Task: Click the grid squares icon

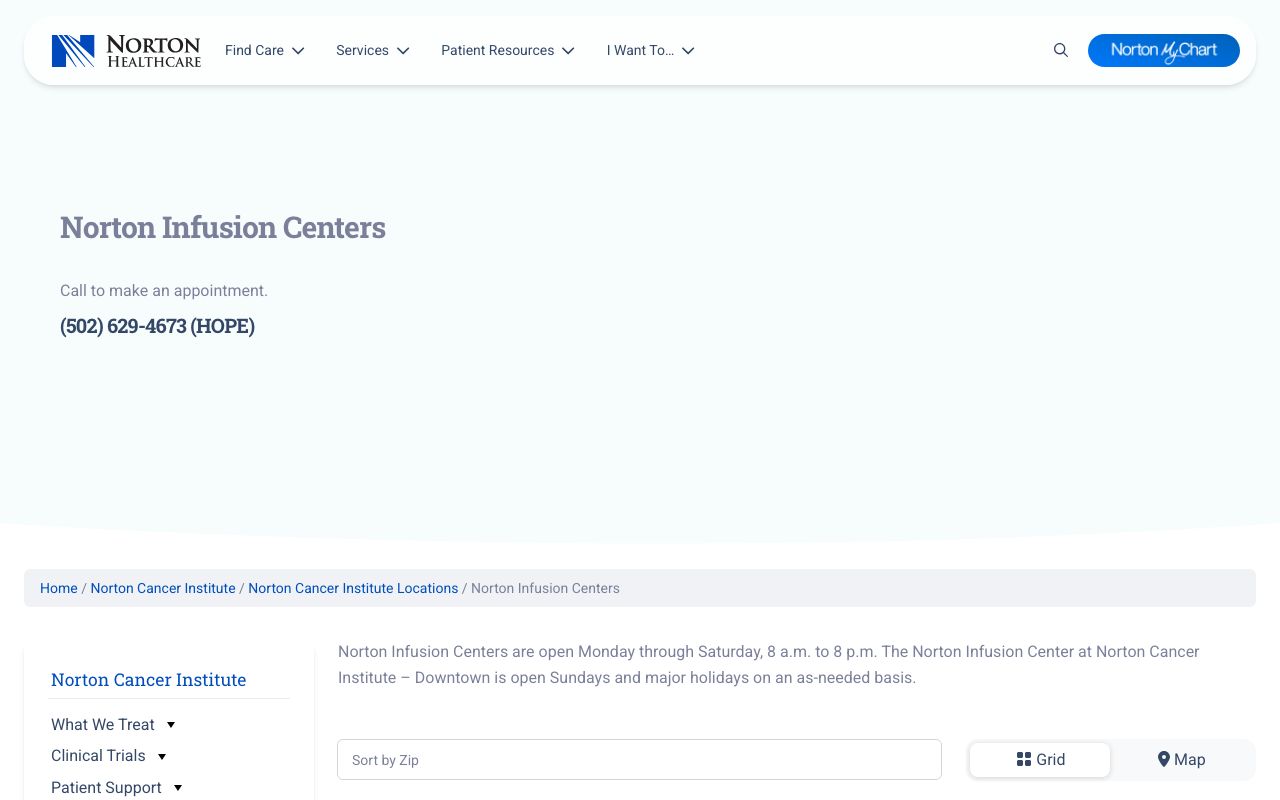Action: (1023, 760)
